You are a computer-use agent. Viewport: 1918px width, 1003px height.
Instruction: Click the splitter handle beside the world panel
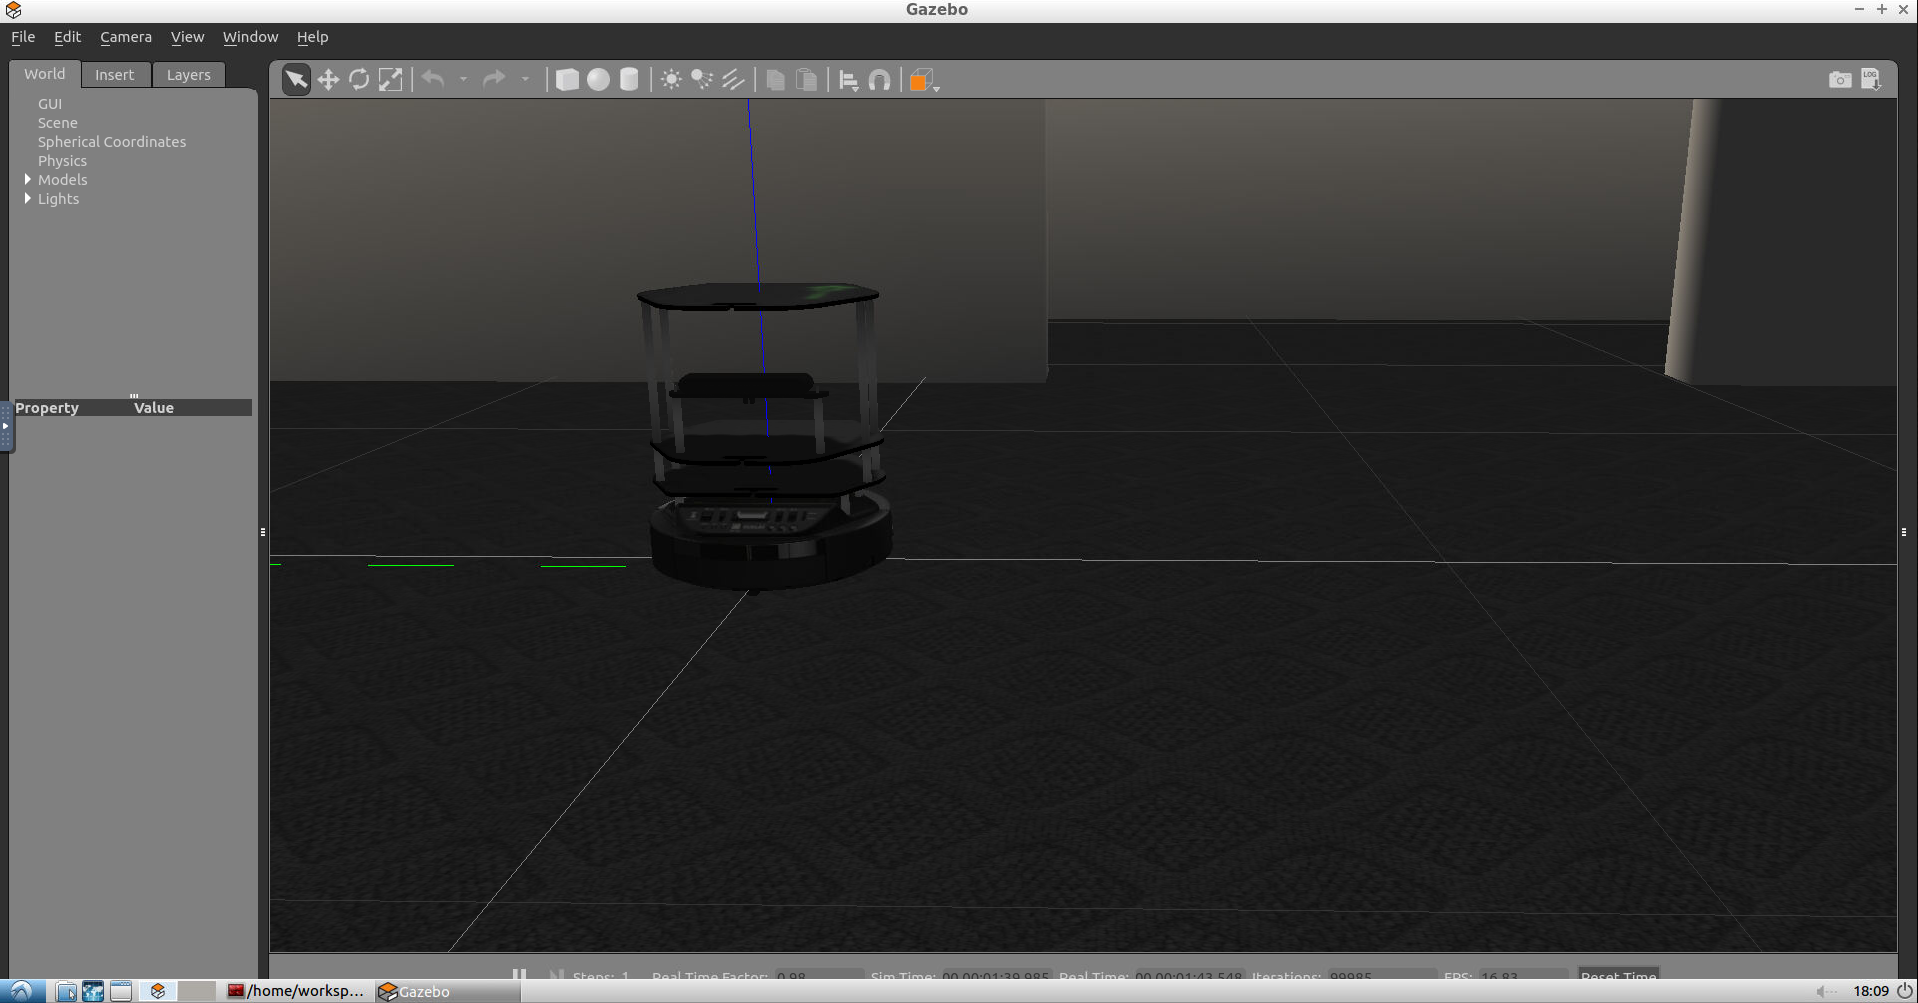click(x=263, y=532)
